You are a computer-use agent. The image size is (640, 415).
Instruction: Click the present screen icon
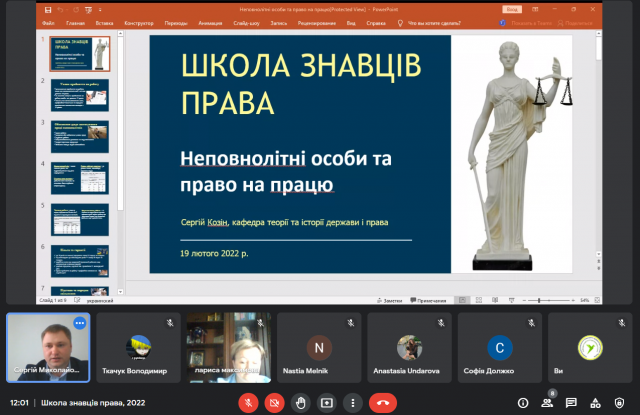pos(326,402)
